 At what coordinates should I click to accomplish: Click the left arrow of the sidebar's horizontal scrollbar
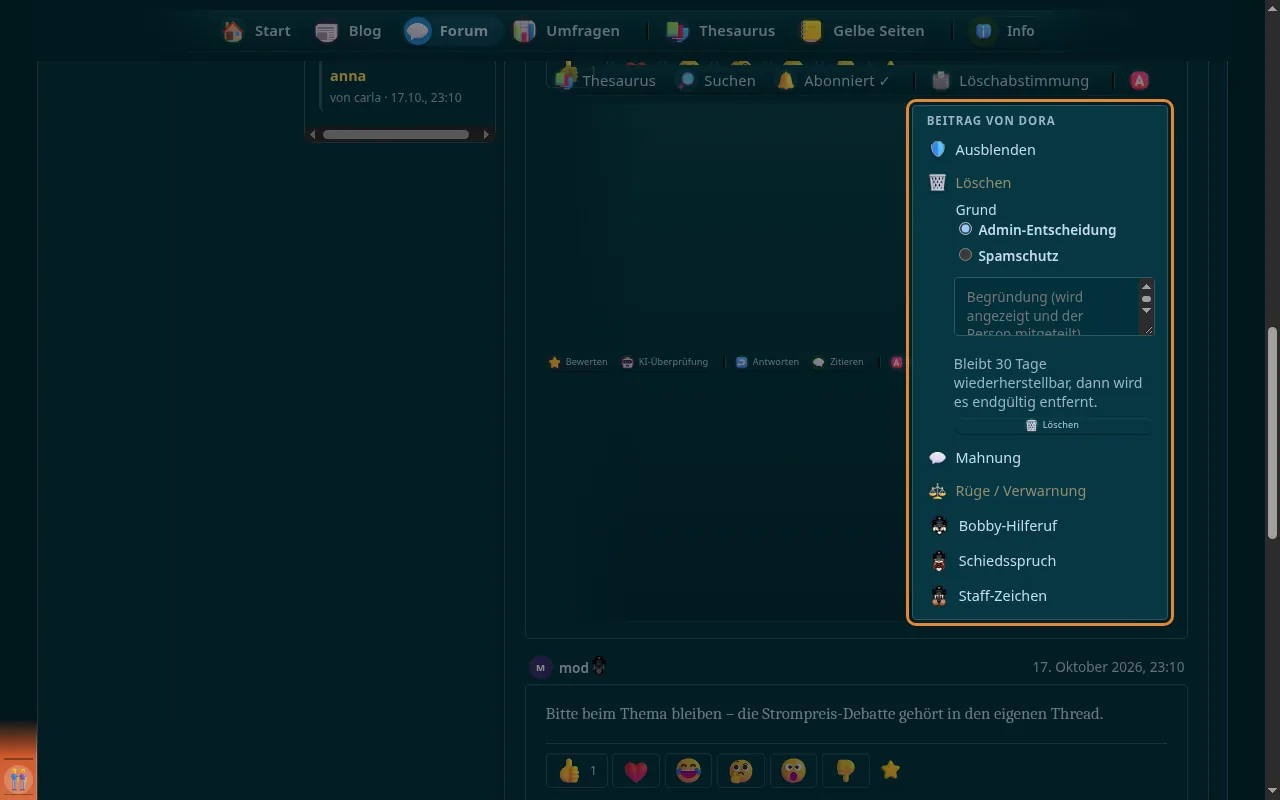point(313,134)
